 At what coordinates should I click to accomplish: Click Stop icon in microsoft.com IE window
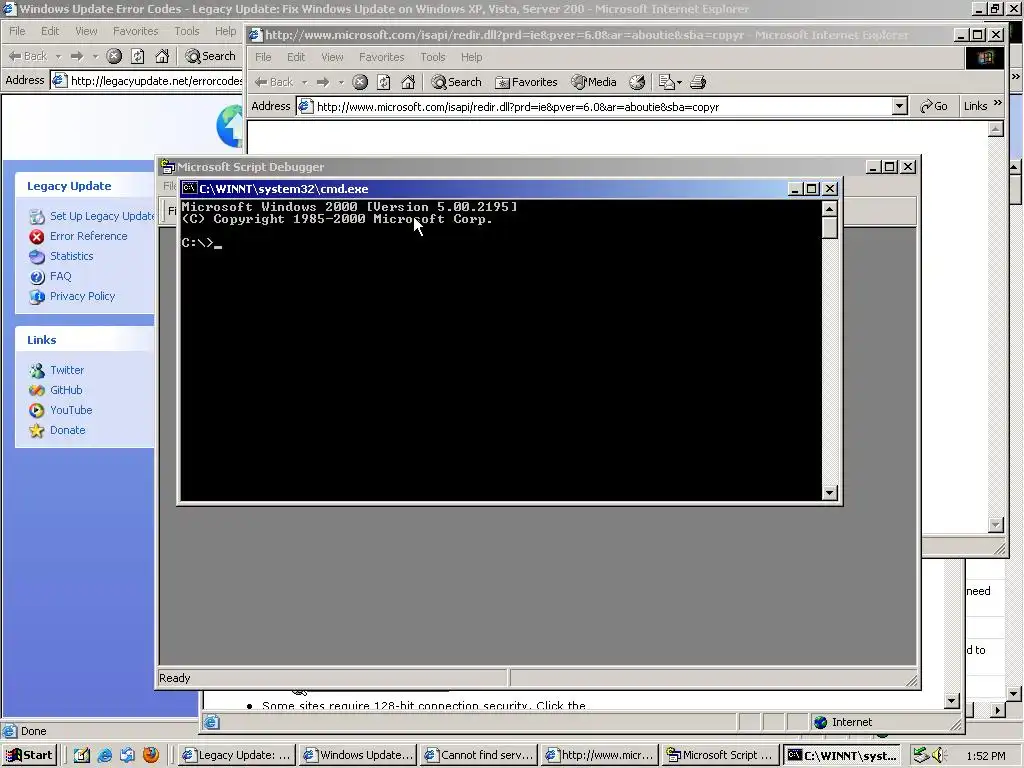point(360,82)
